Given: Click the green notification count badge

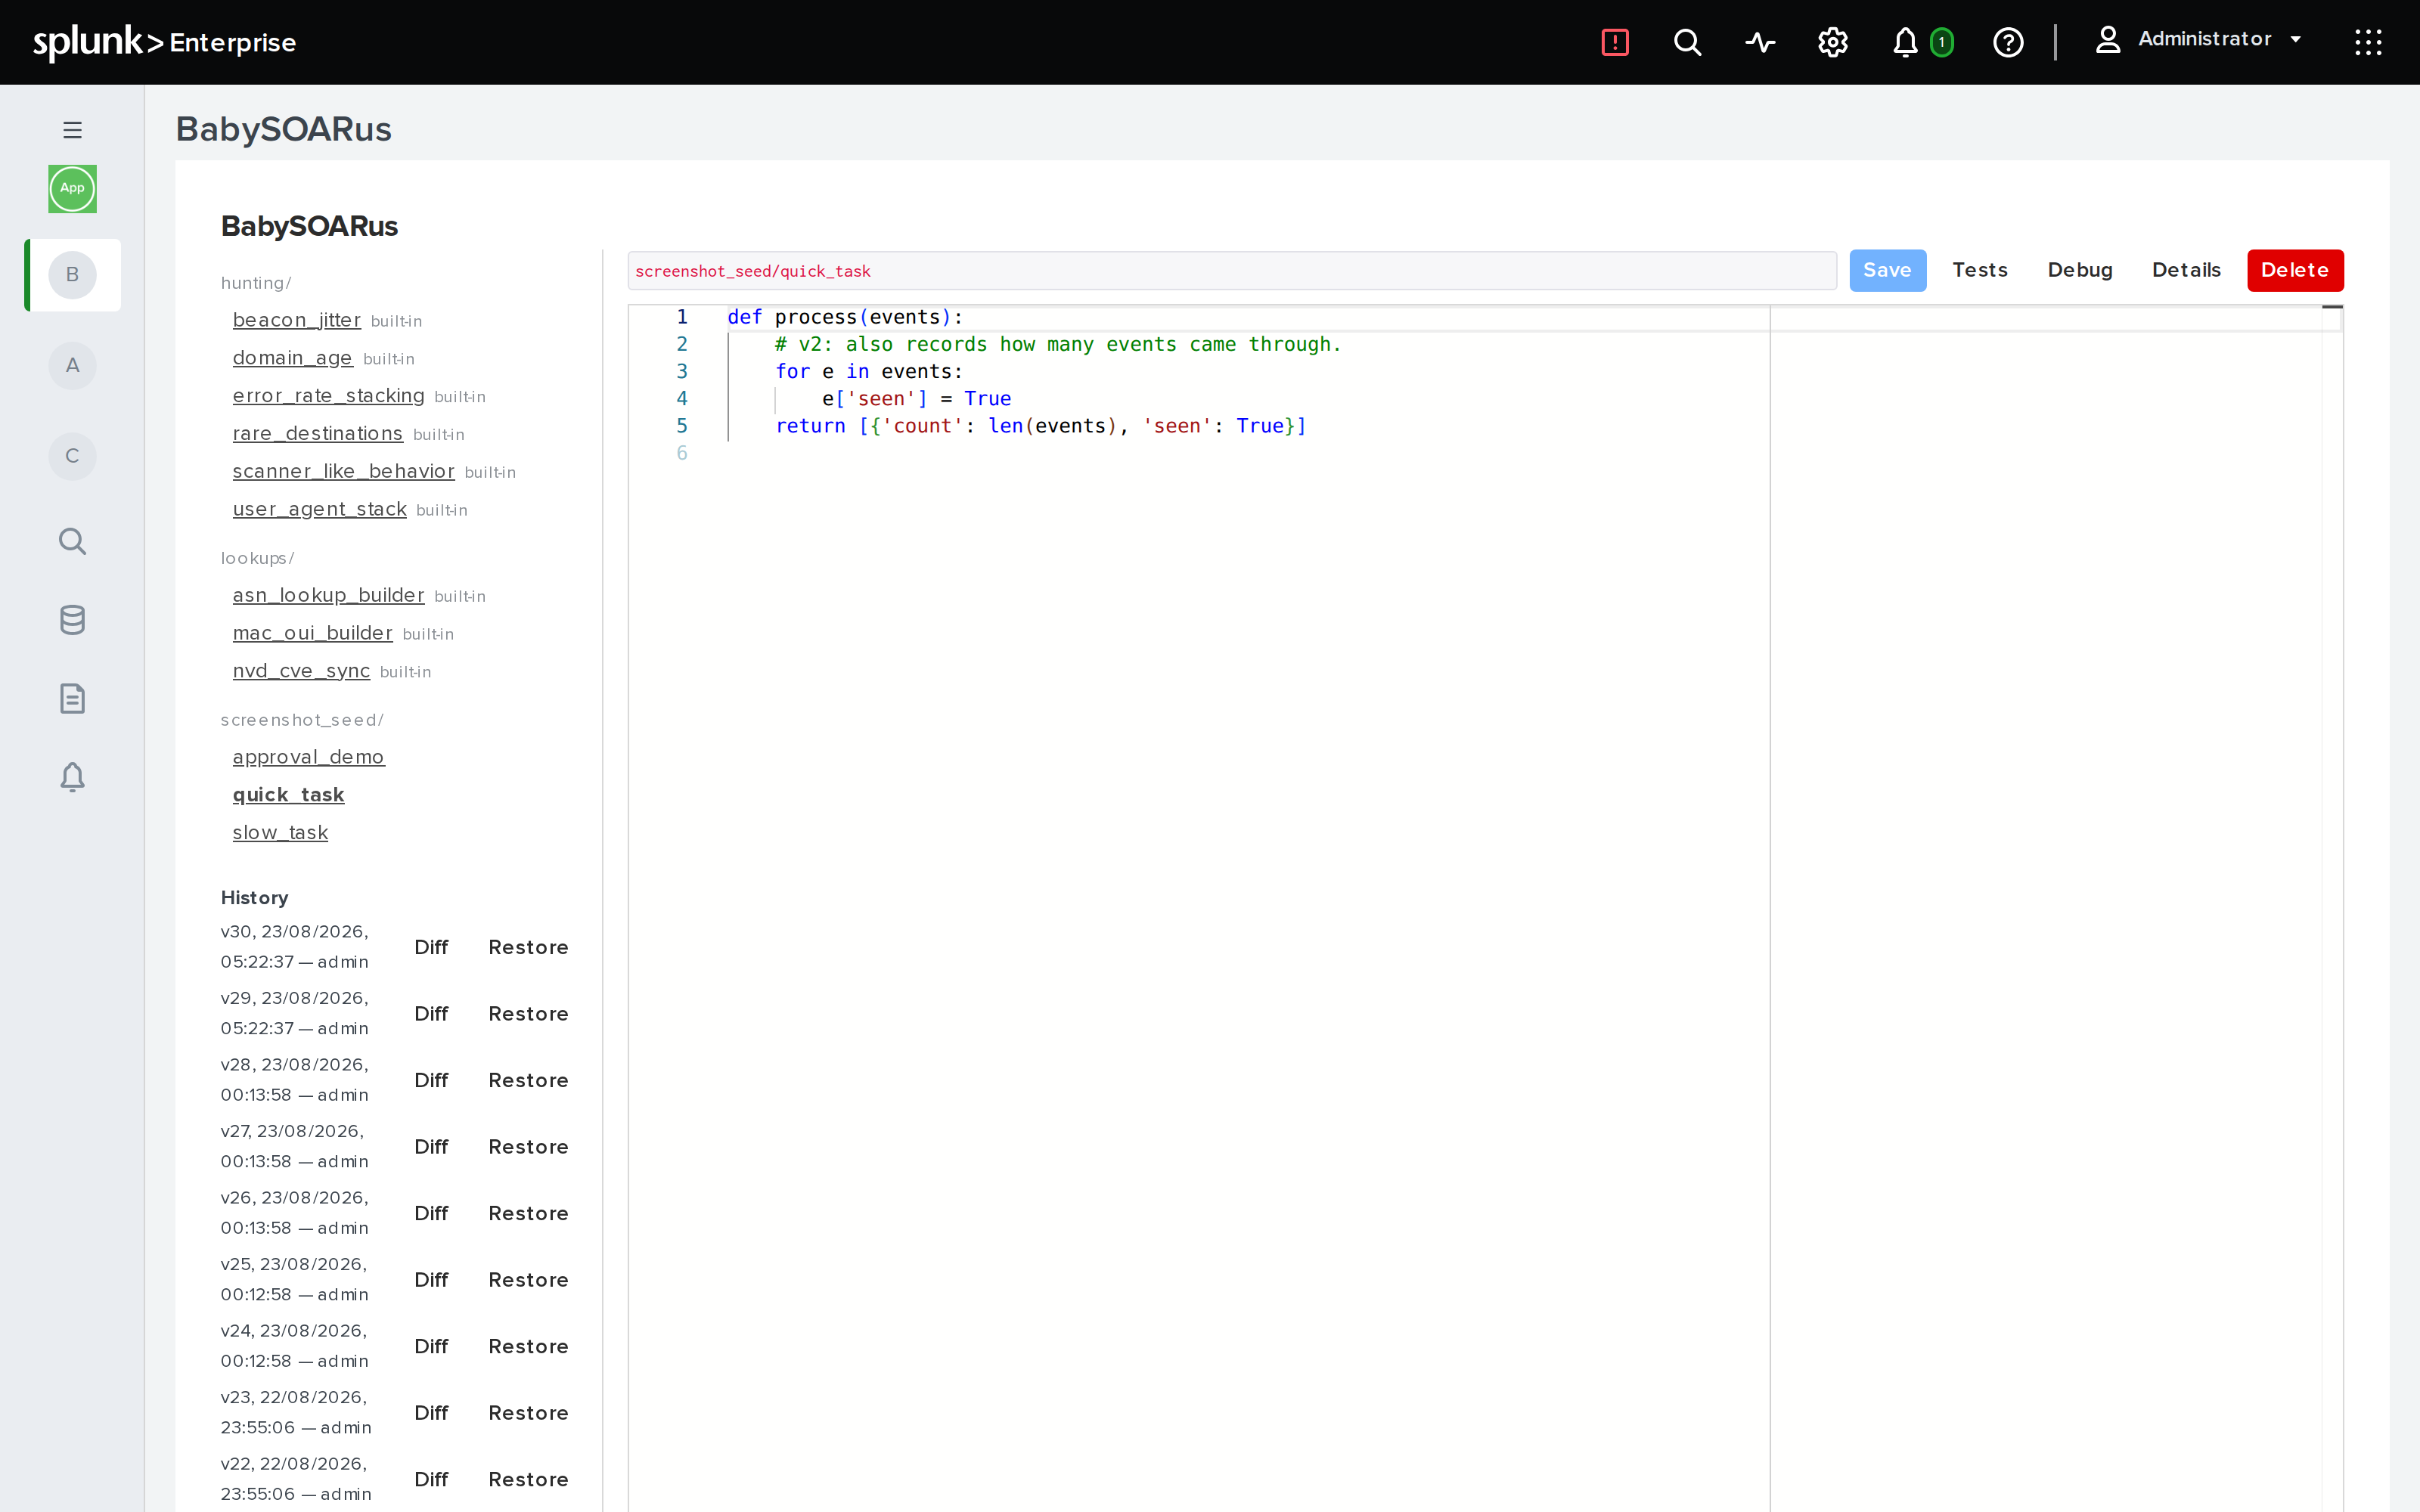Looking at the screenshot, I should pos(1941,42).
